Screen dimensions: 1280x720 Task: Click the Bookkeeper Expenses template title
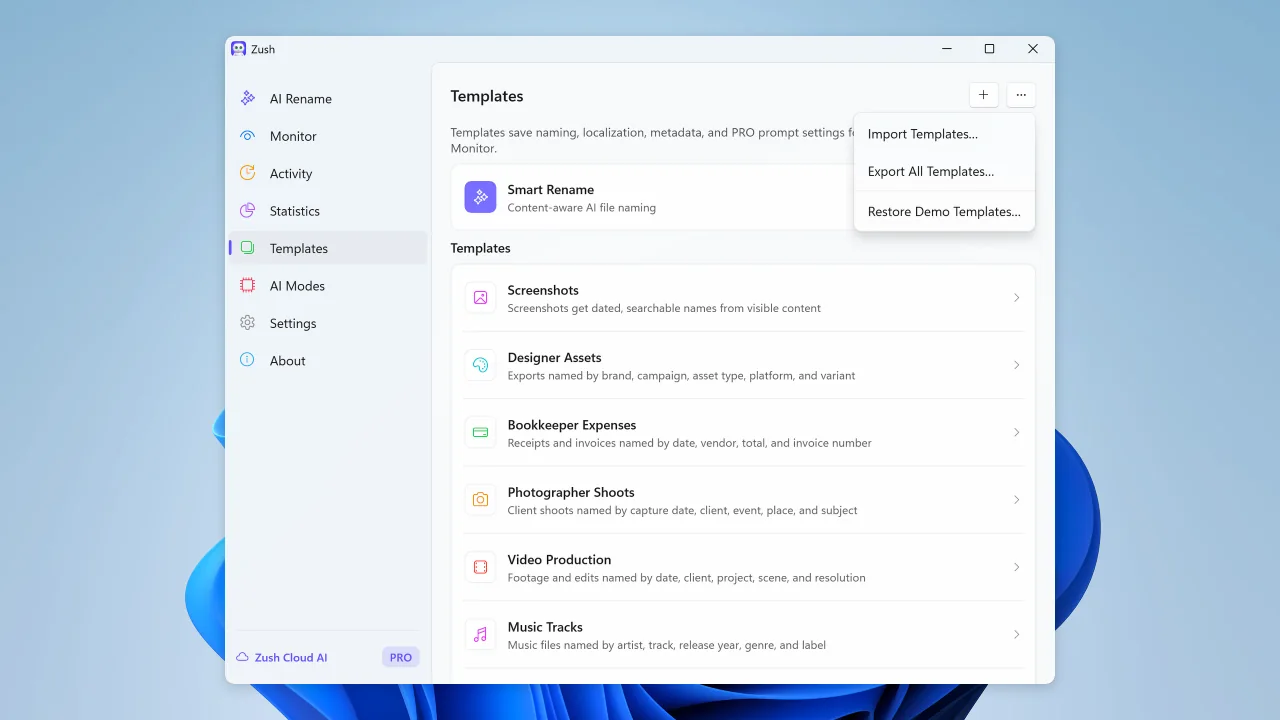click(571, 424)
